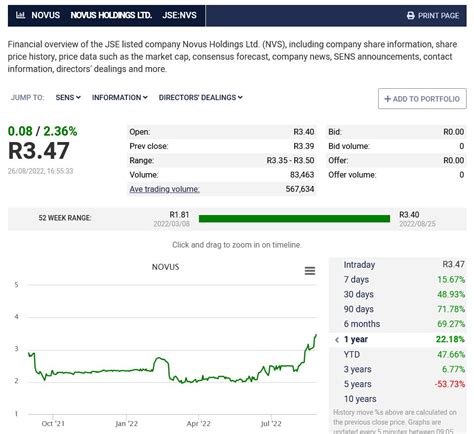Click the green 52 week range bar
This screenshot has height=434, width=474.
pos(294,219)
